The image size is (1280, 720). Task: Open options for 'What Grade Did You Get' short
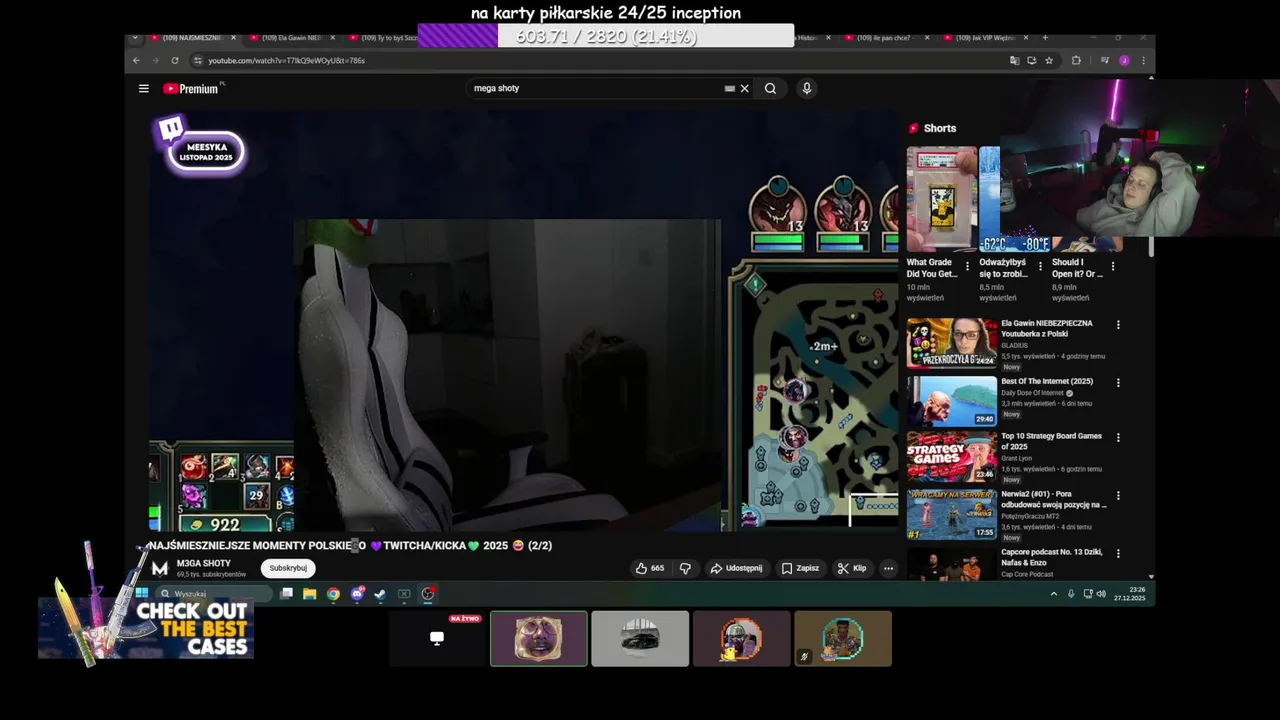click(967, 266)
